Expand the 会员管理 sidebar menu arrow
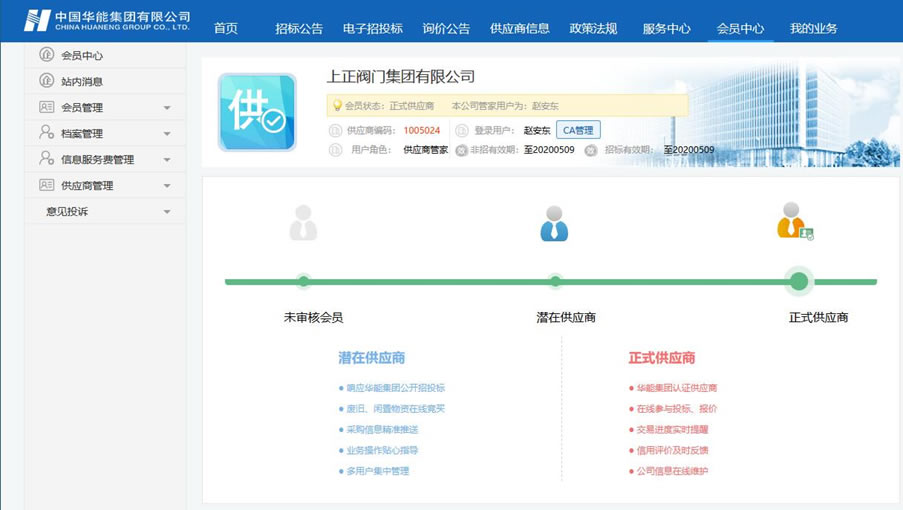This screenshot has width=903, height=510. click(167, 108)
